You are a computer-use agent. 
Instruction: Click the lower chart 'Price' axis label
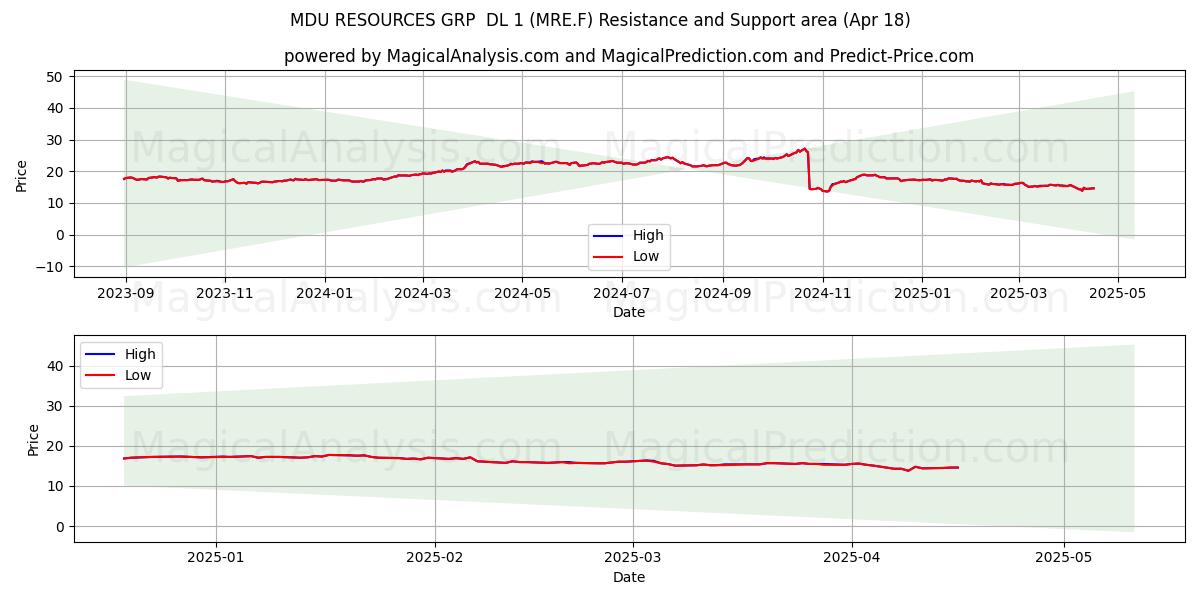34,439
